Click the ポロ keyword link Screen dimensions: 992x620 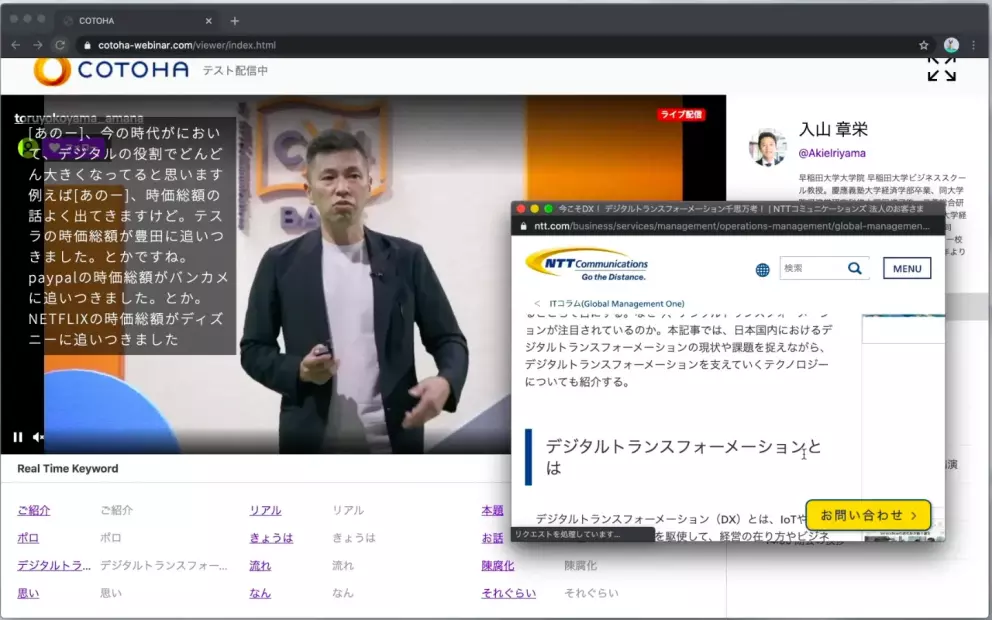[x=28, y=538]
